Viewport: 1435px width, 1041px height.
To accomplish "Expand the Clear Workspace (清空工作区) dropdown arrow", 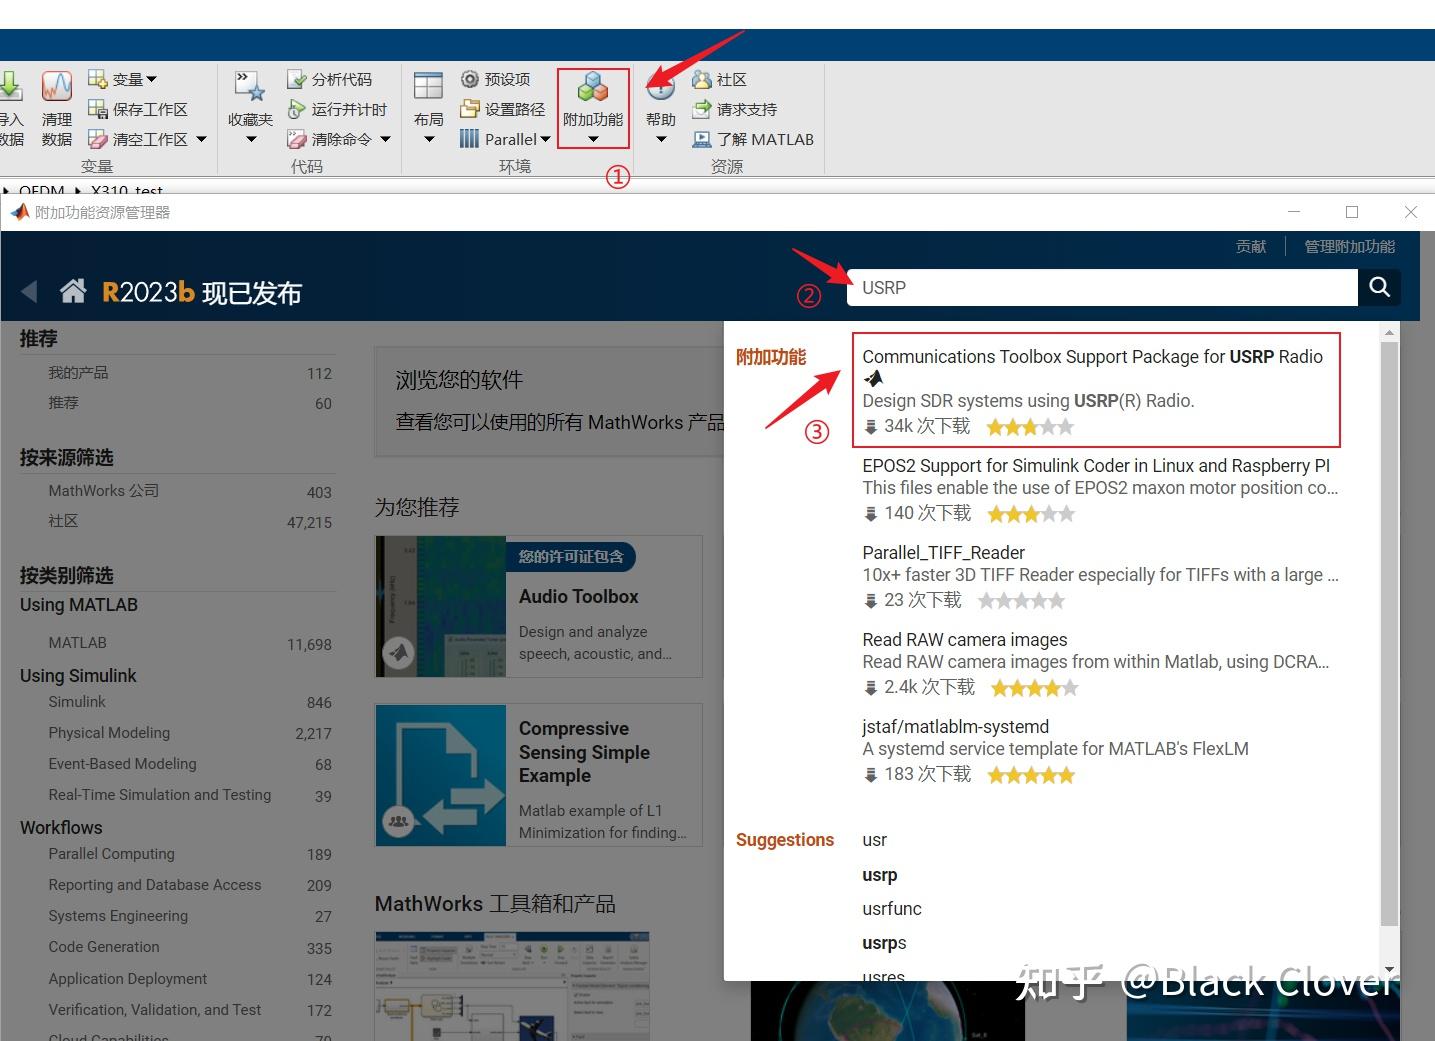I will tap(201, 139).
